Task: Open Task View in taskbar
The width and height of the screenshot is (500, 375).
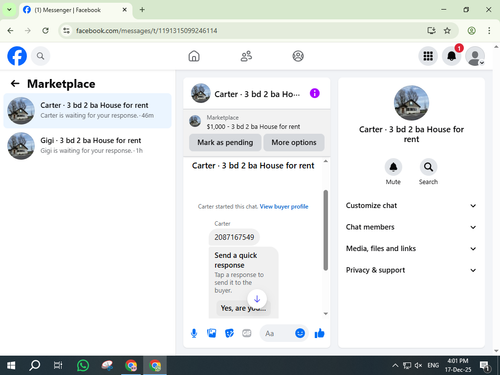Action: click(x=58, y=366)
